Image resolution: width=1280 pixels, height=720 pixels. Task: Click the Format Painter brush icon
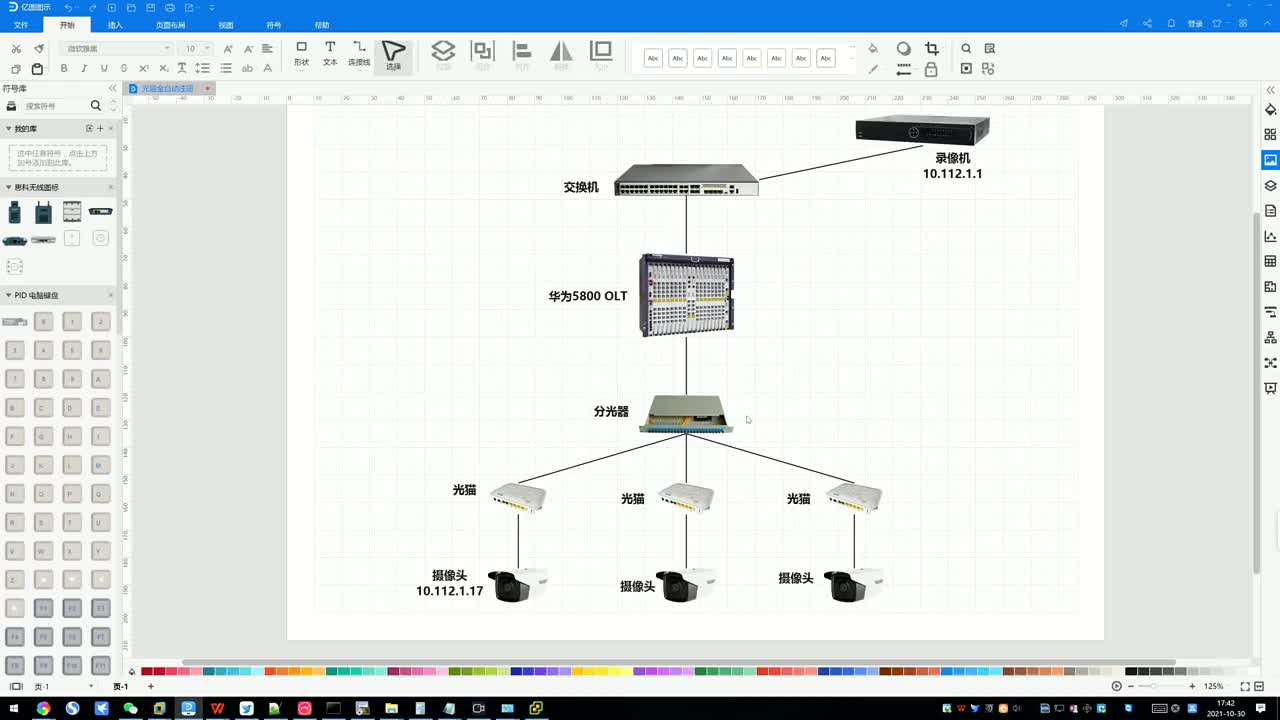(39, 48)
